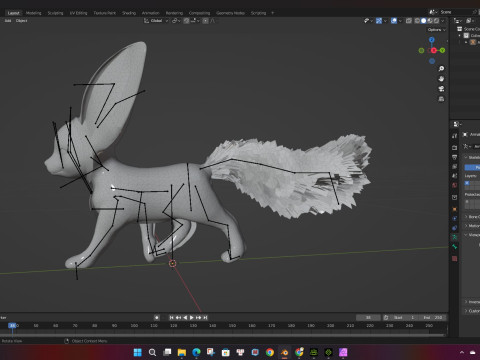
Task: Open the Object Constraints properties tab
Action: [455, 228]
